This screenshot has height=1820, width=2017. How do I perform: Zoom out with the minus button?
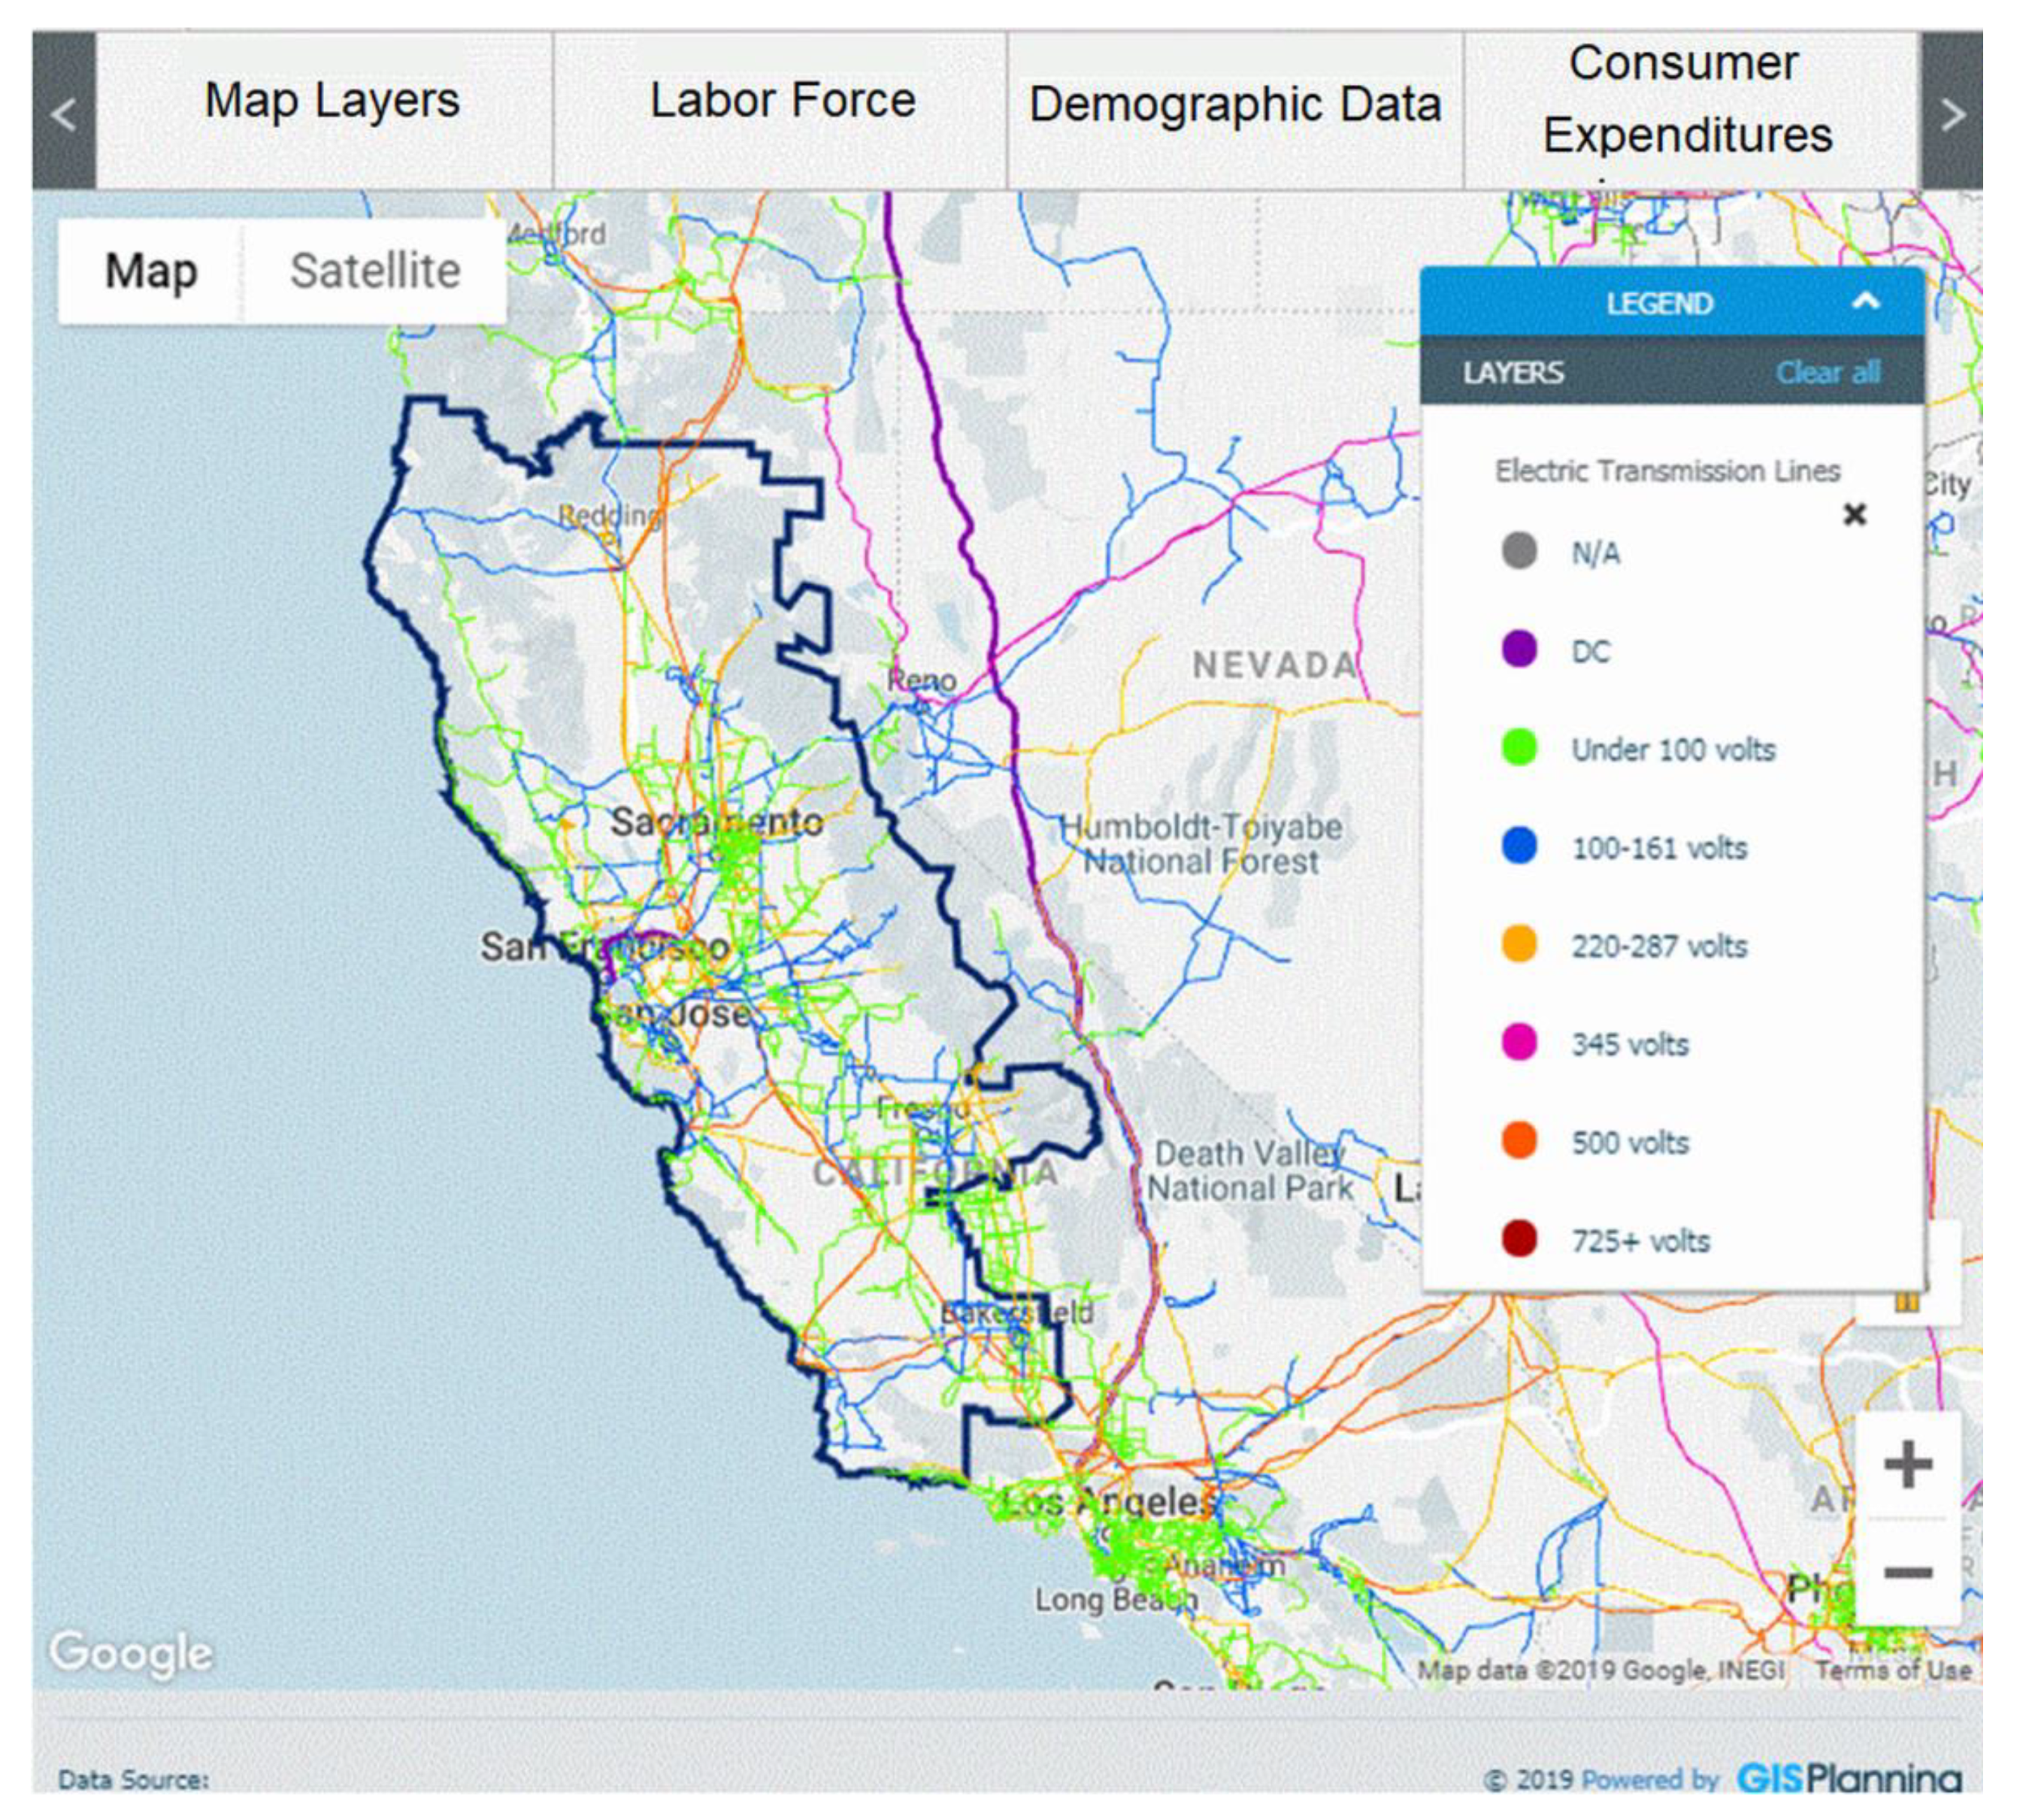pos(1907,1573)
